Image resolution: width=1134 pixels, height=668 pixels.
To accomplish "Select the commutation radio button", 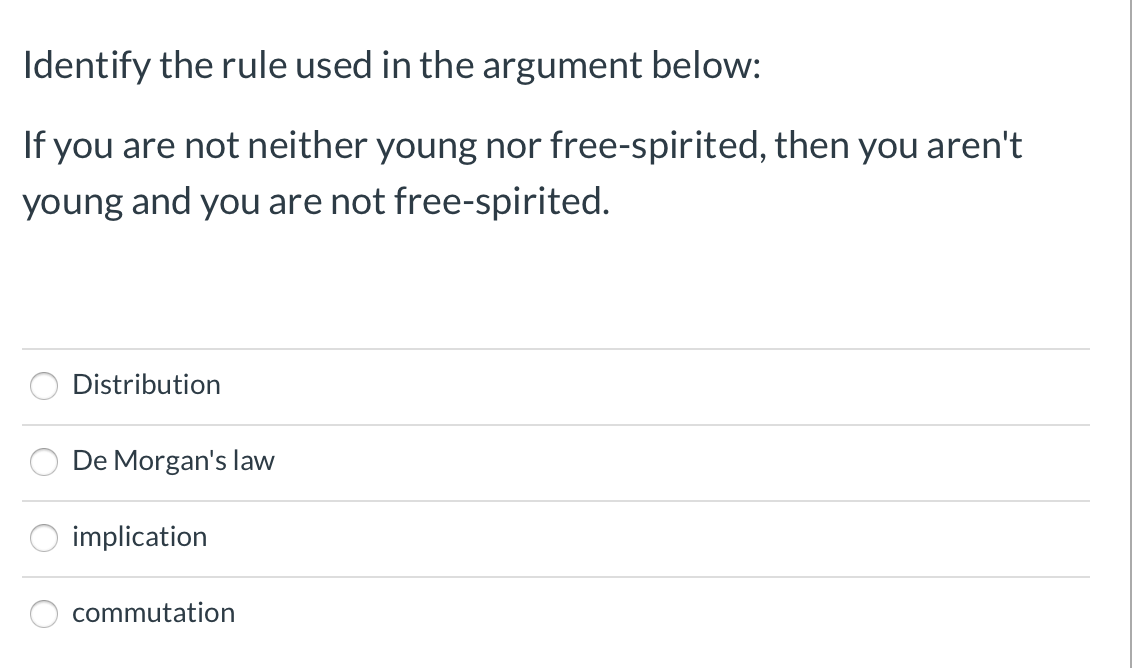I will pyautogui.click(x=44, y=614).
